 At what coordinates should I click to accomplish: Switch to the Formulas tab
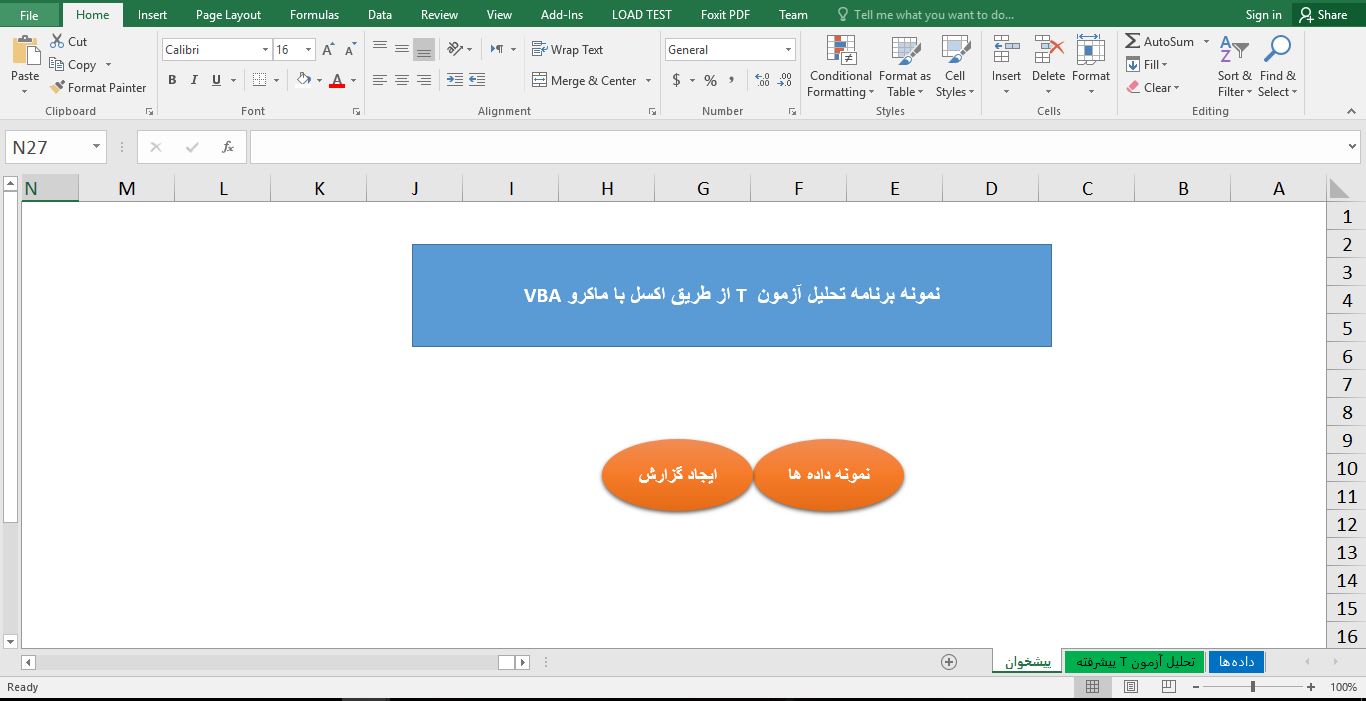(x=314, y=15)
